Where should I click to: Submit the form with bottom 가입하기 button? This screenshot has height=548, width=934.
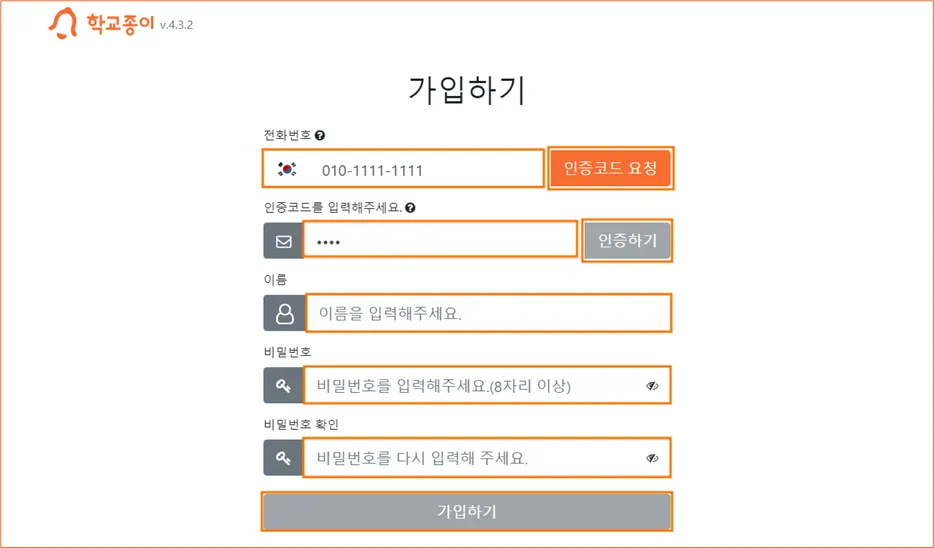coord(467,511)
